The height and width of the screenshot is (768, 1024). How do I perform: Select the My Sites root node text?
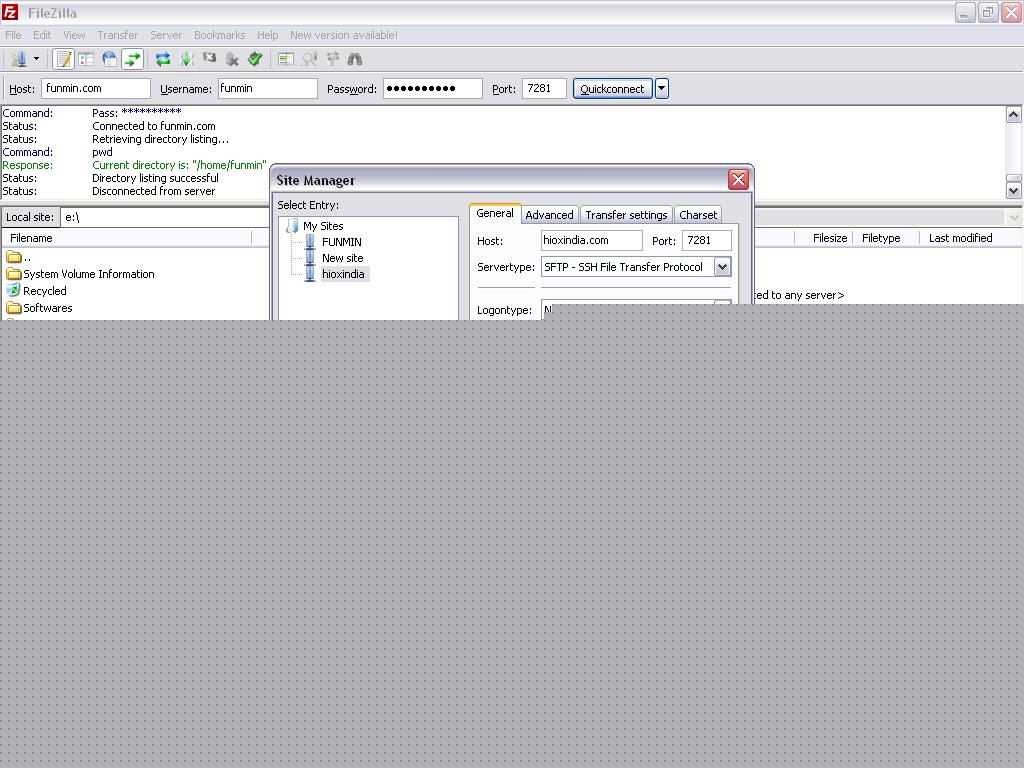coord(323,226)
